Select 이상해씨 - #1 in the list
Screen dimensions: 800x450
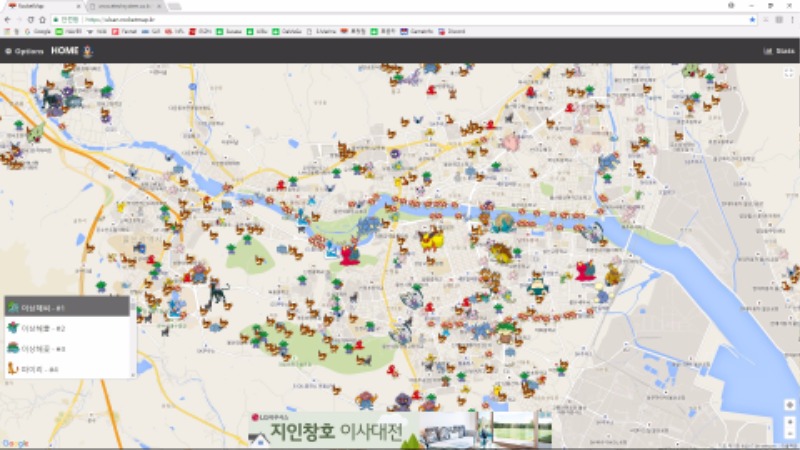67,308
